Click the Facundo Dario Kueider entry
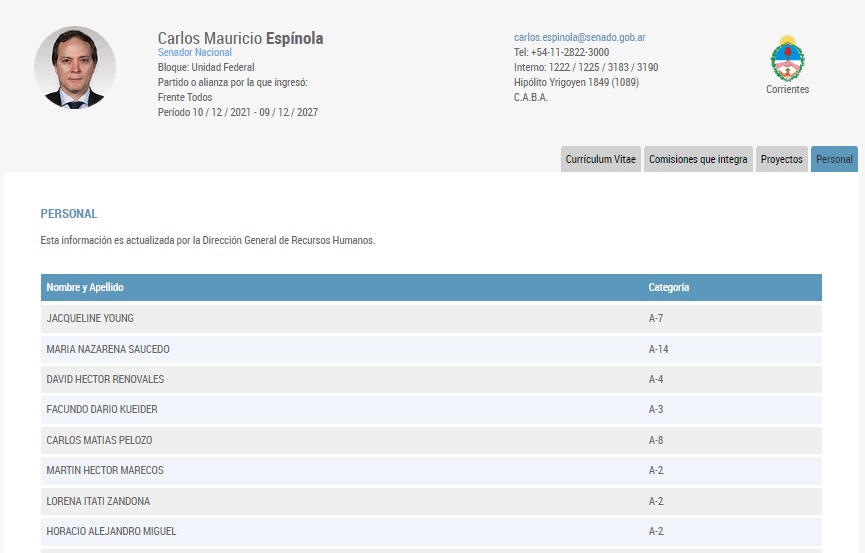The image size is (865, 553). (102, 410)
